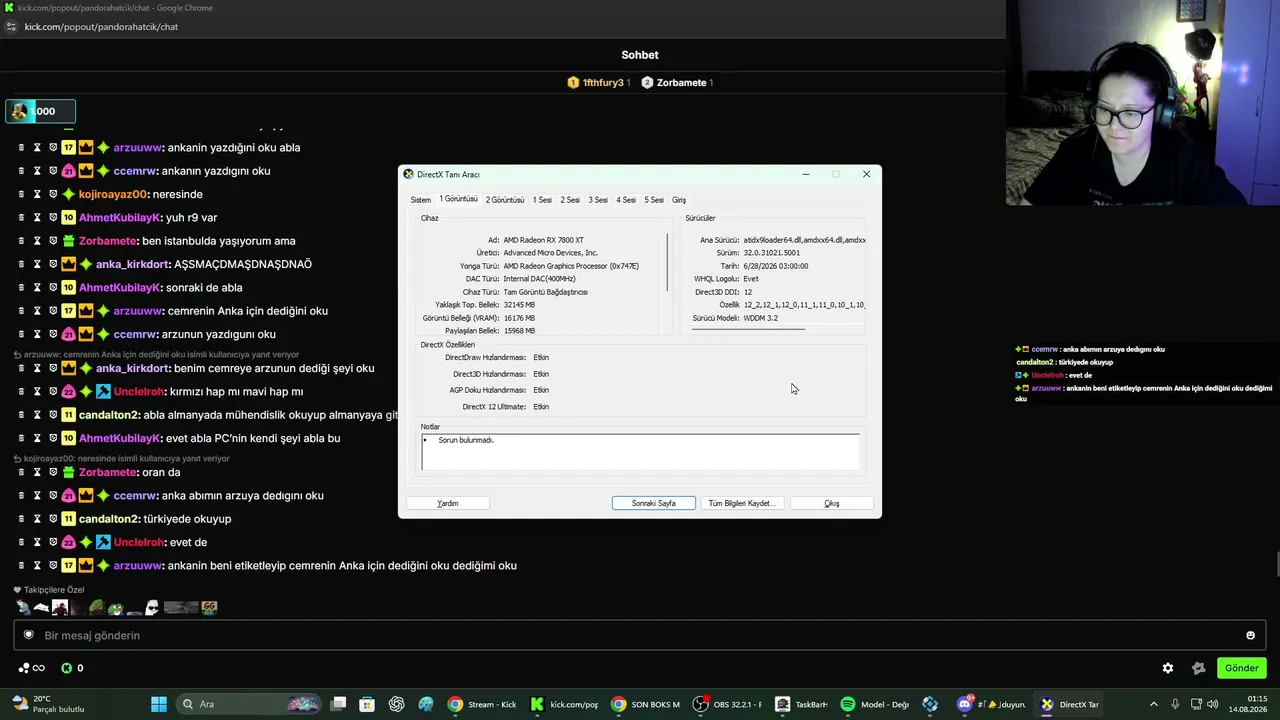The width and height of the screenshot is (1280, 720).
Task: Click the 1000 gifted subs badge
Action: coord(40,111)
